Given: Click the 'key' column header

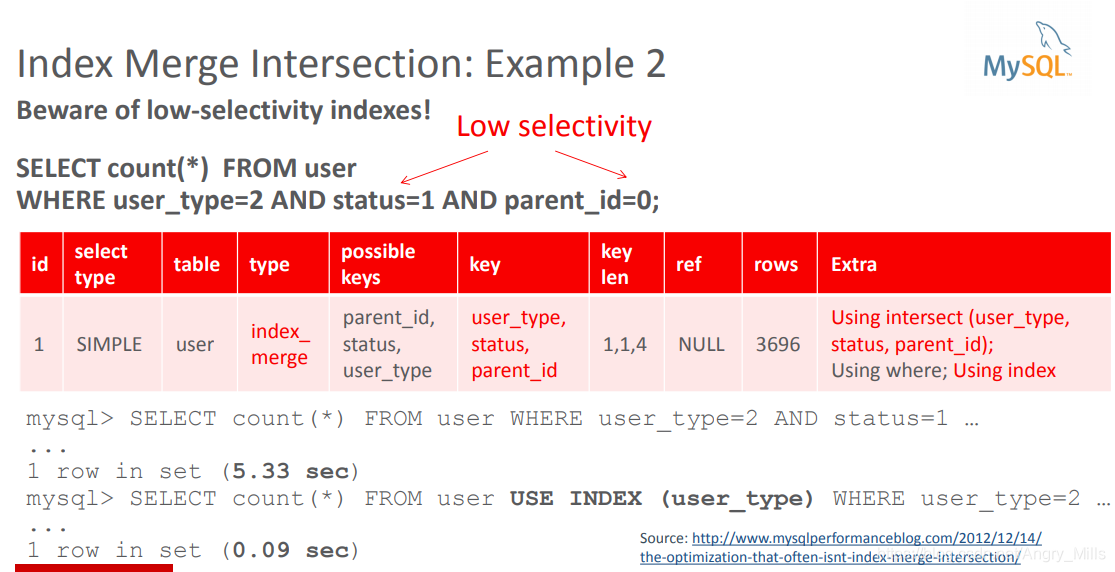Looking at the screenshot, I should 523,264.
